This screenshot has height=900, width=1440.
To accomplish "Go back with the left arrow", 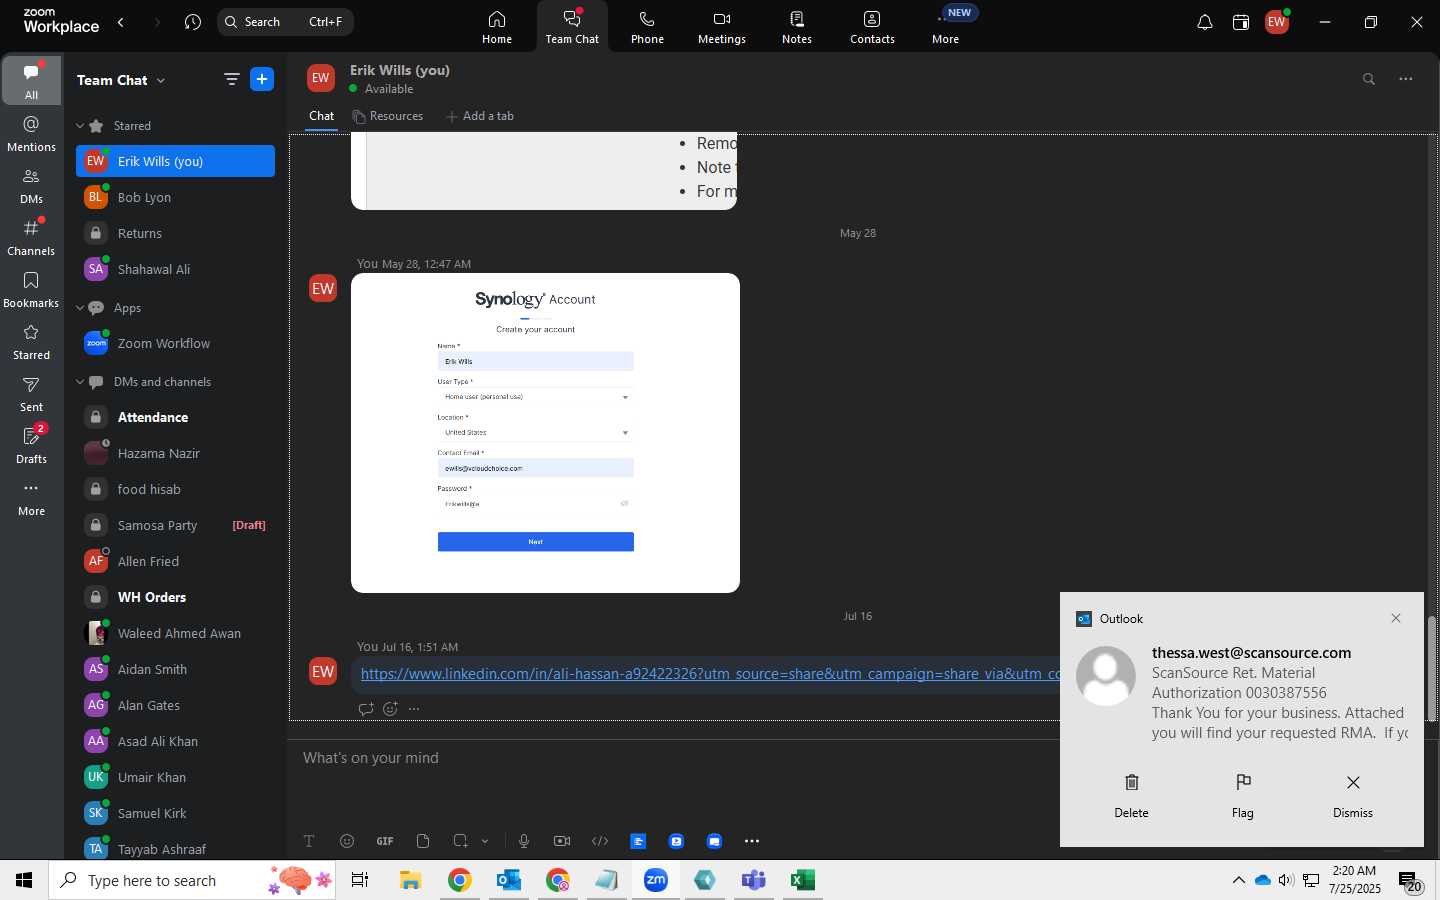I will click(121, 22).
